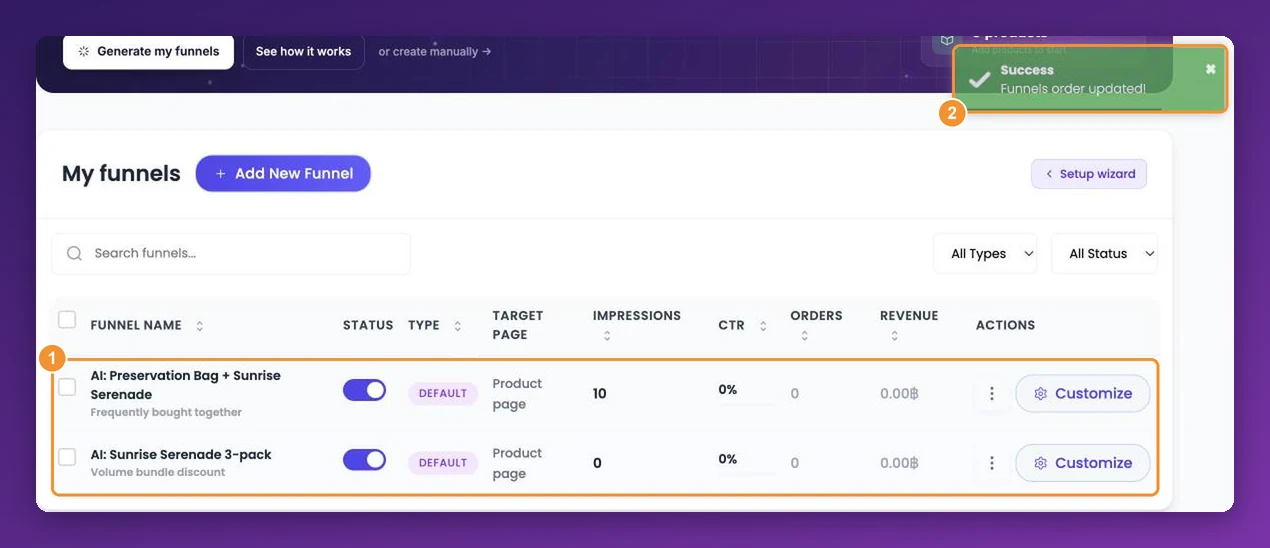
Task: Click DEFAULT badge of 3-pack row
Action: [x=443, y=463]
